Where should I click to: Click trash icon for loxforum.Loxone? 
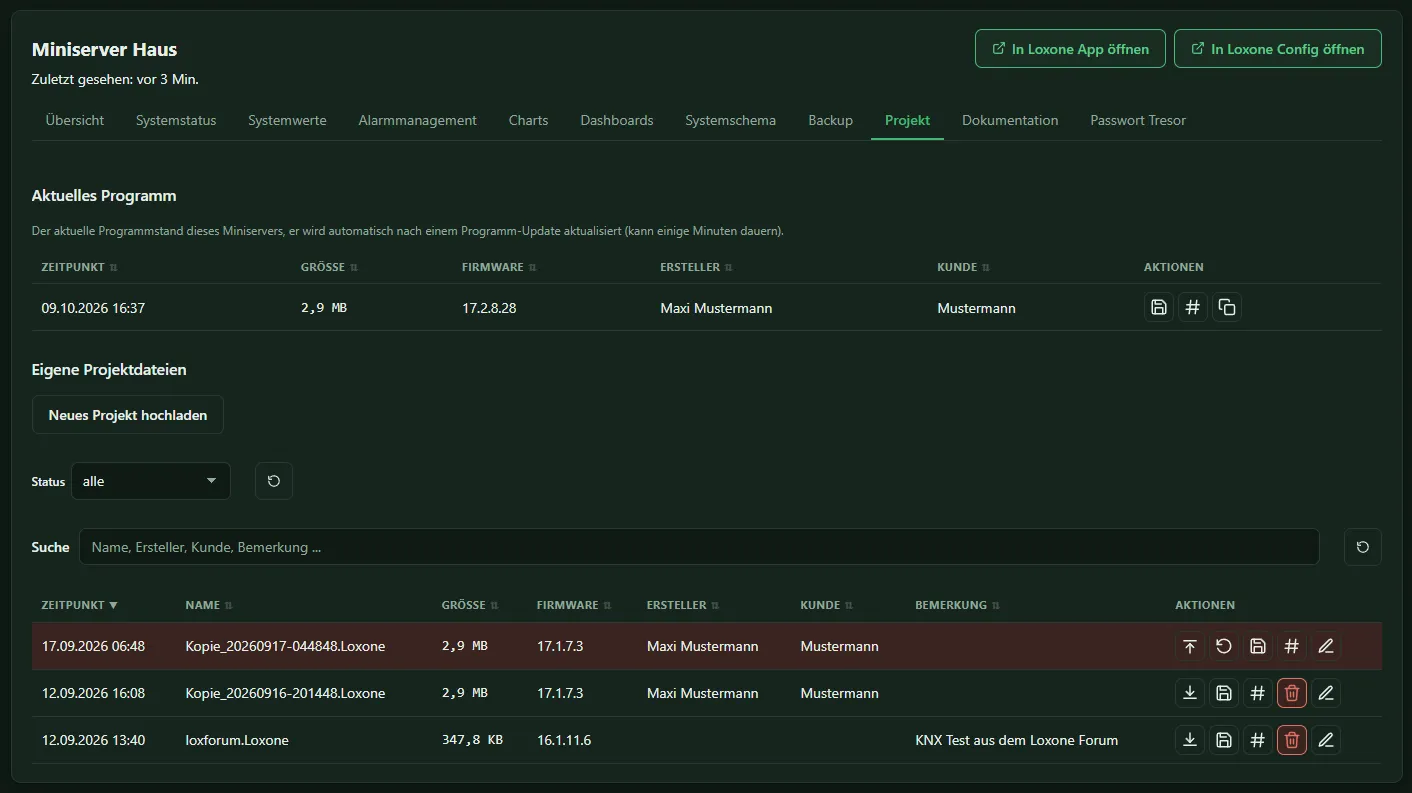[x=1292, y=740]
